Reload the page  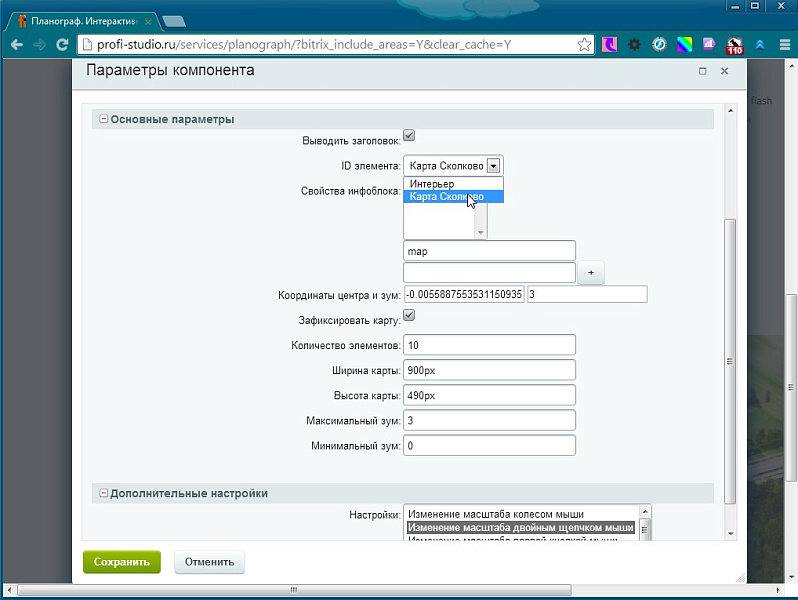pos(62,45)
